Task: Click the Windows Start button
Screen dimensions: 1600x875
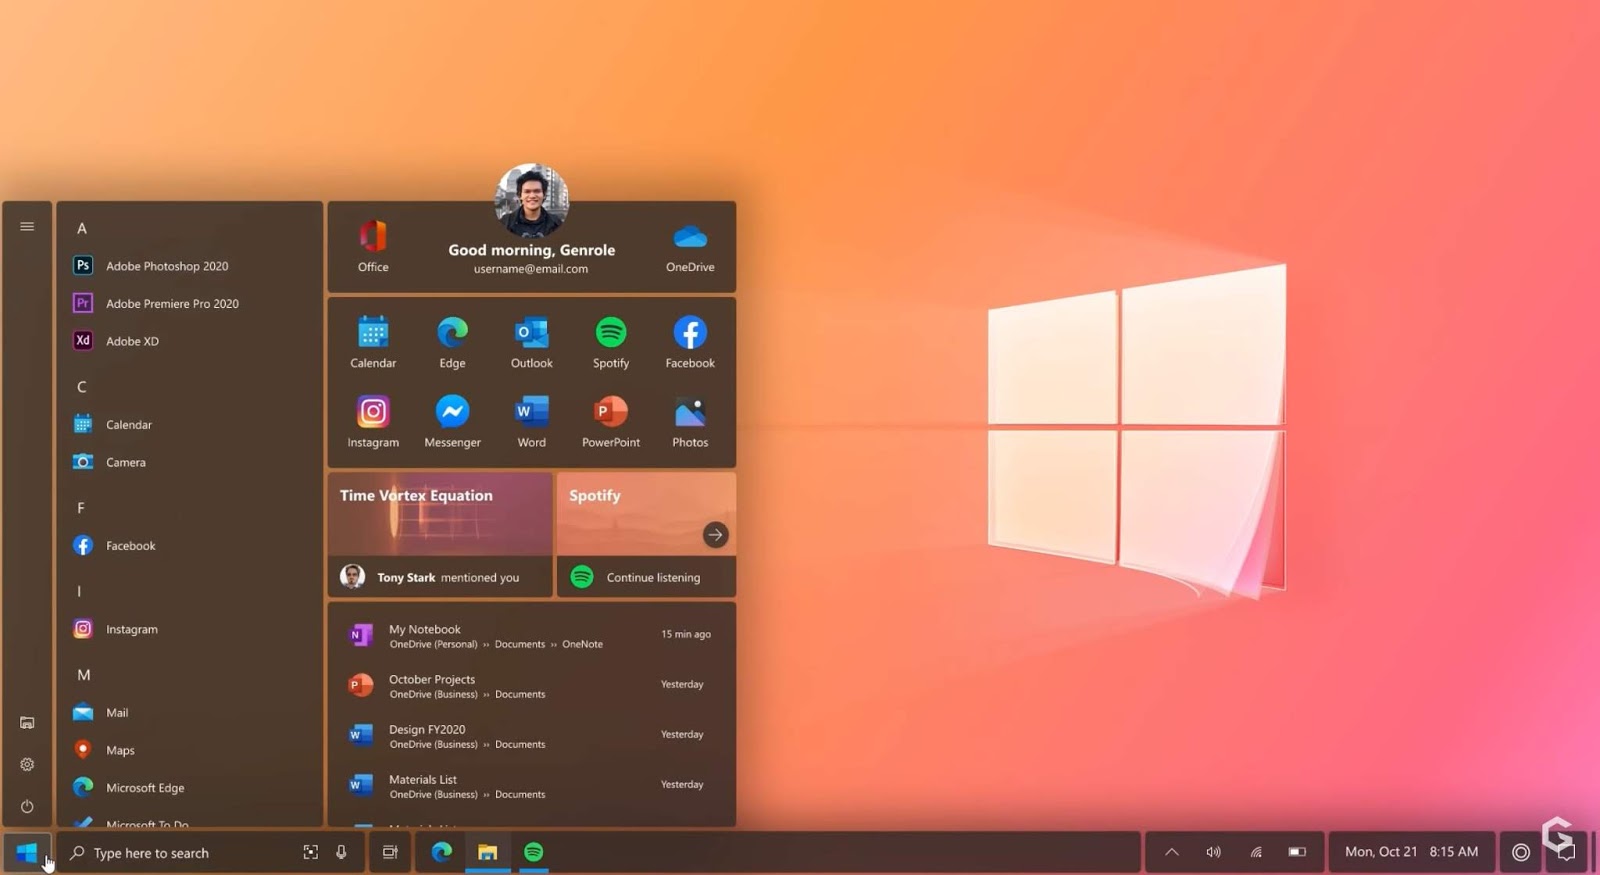Action: (x=27, y=852)
